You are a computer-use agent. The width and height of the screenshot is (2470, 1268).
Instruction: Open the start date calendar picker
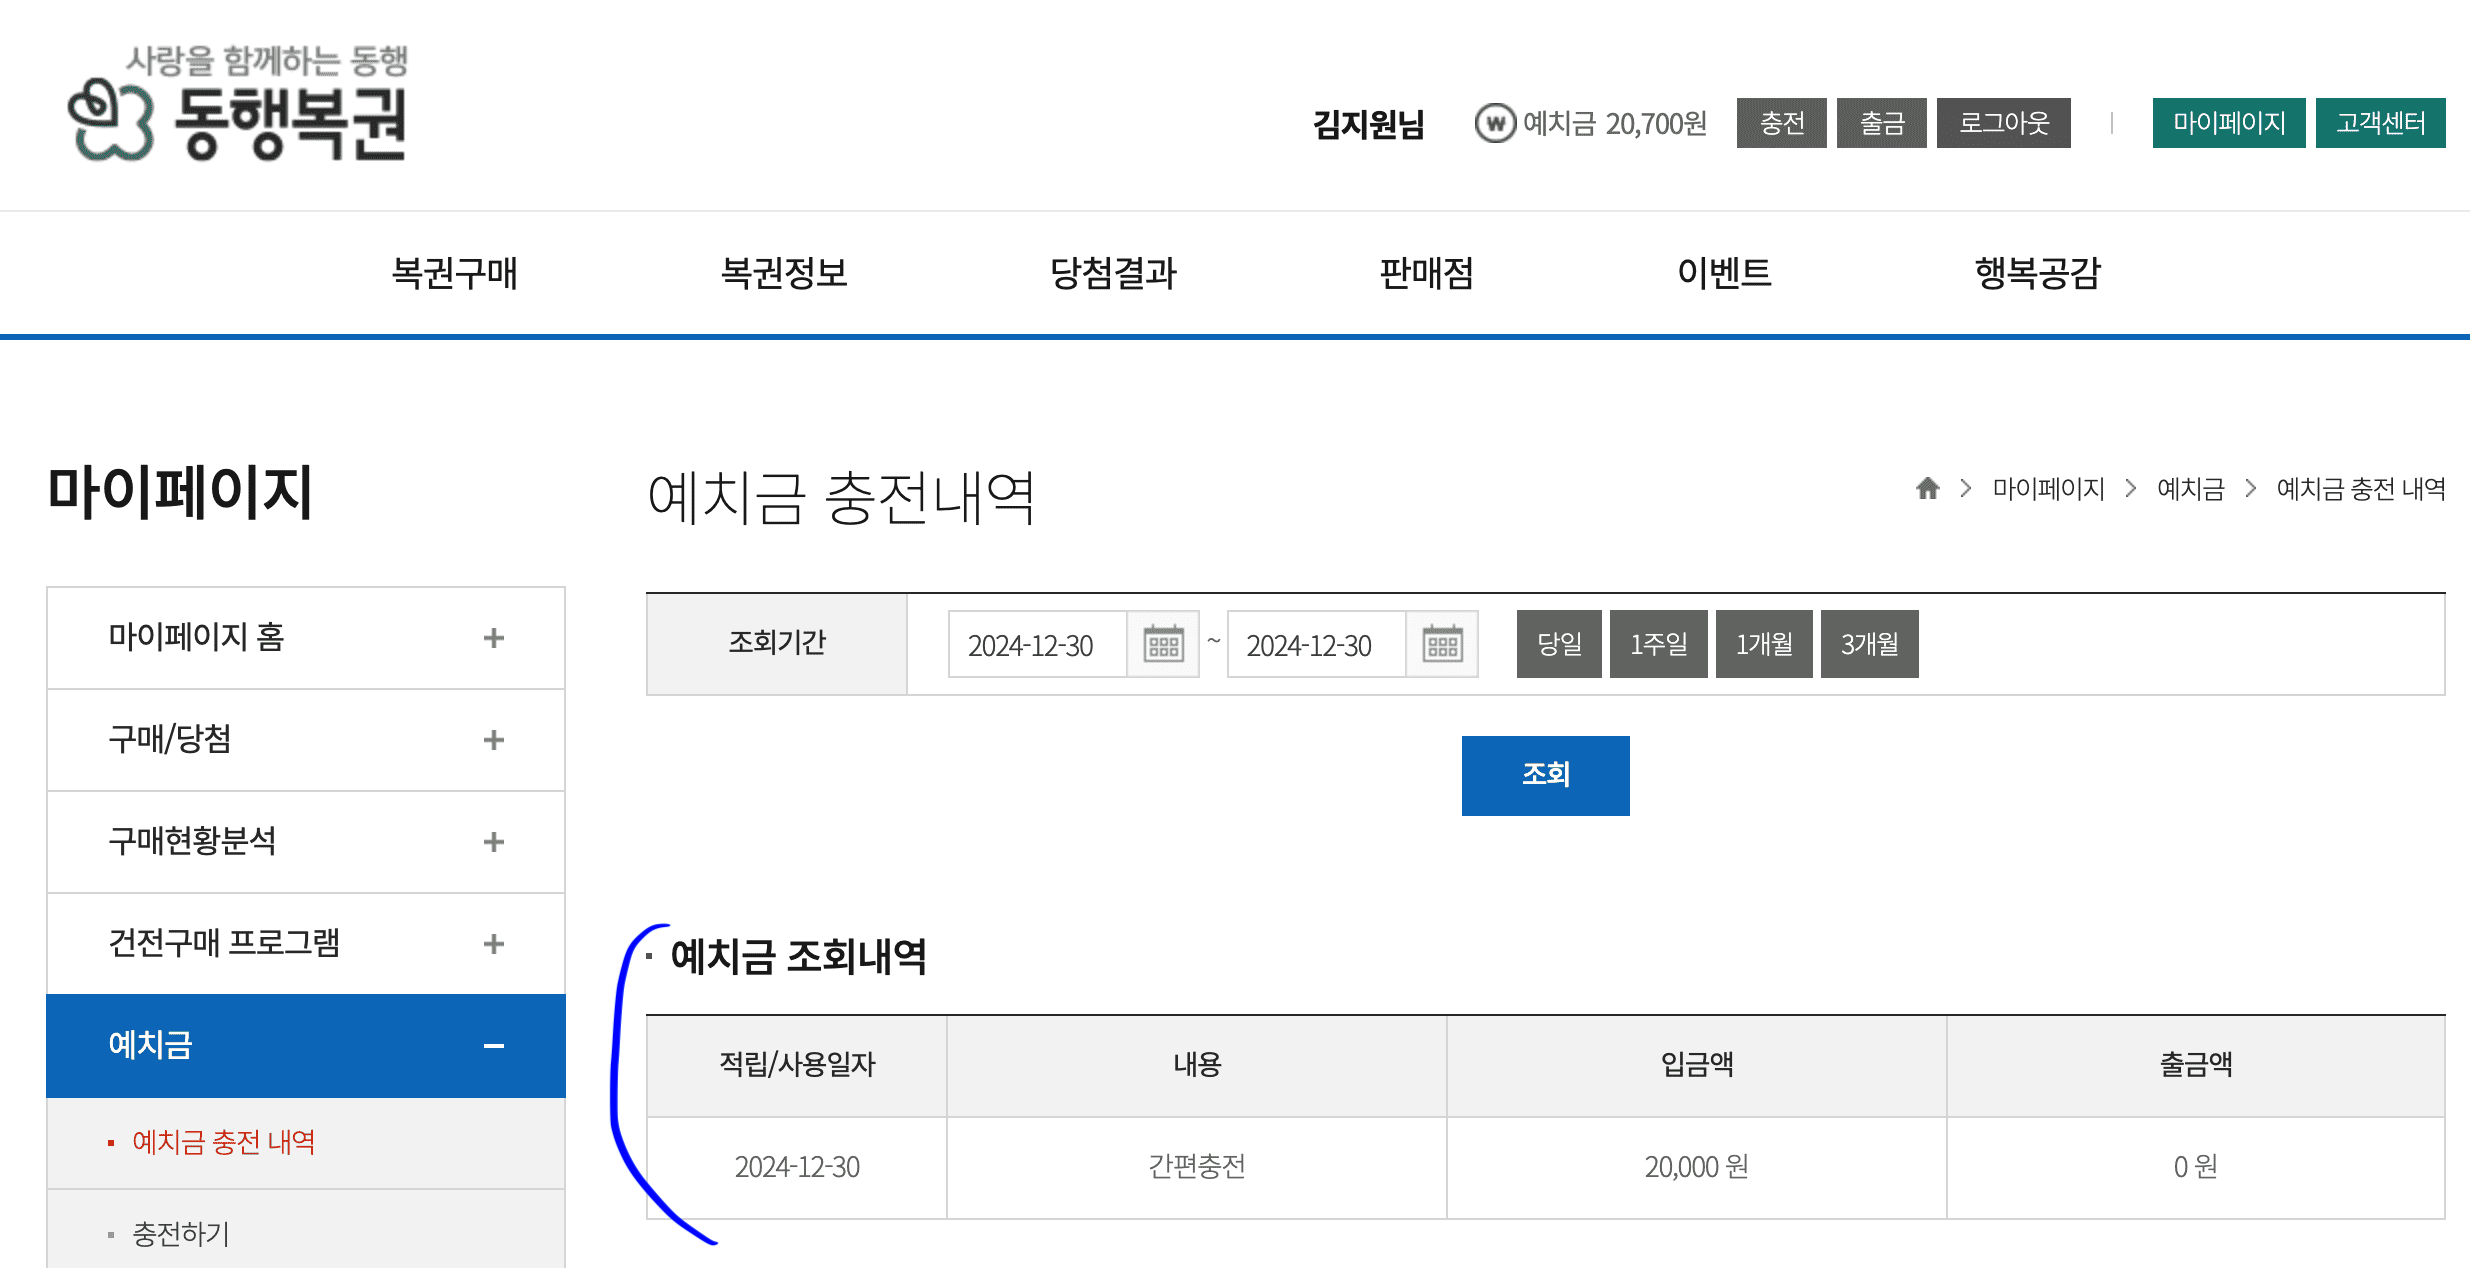(1163, 645)
